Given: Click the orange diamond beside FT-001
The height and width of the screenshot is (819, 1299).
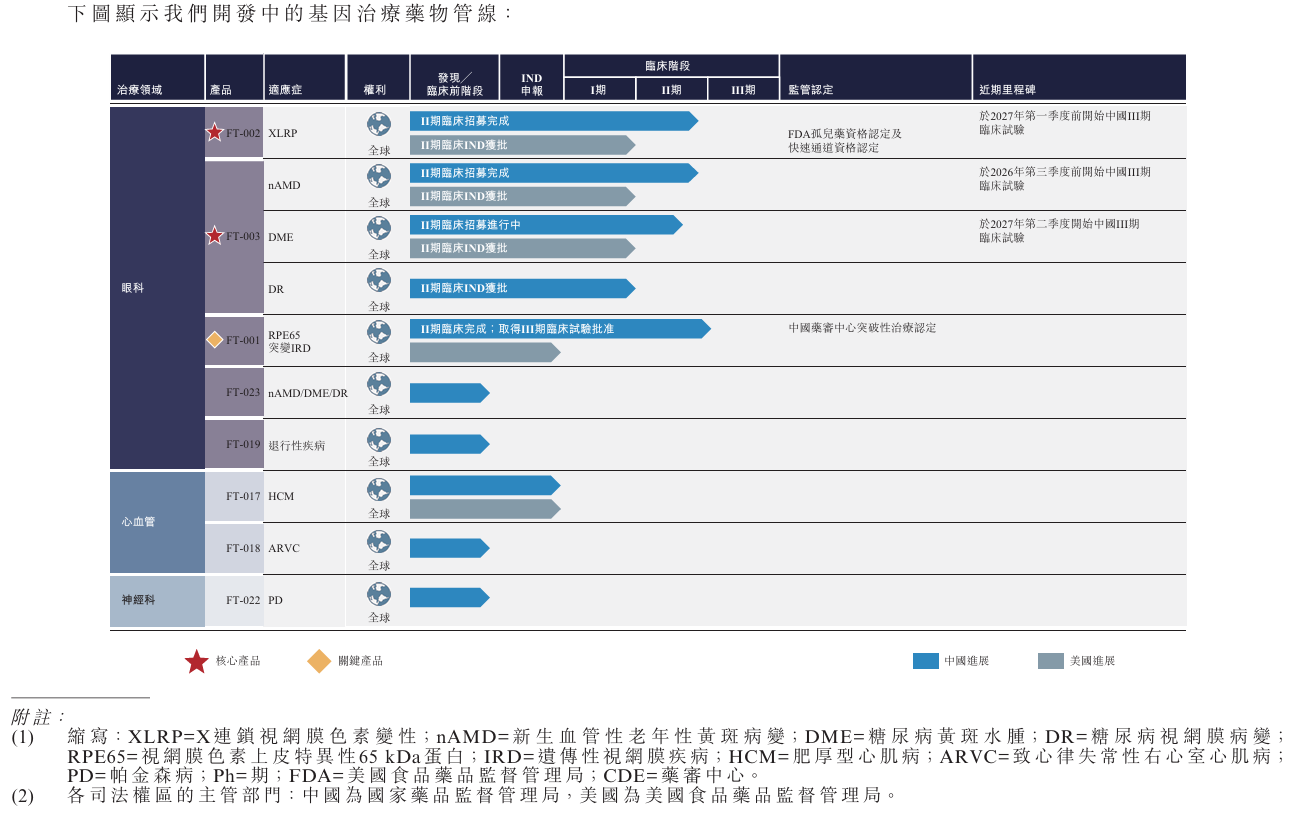Looking at the screenshot, I should (215, 340).
